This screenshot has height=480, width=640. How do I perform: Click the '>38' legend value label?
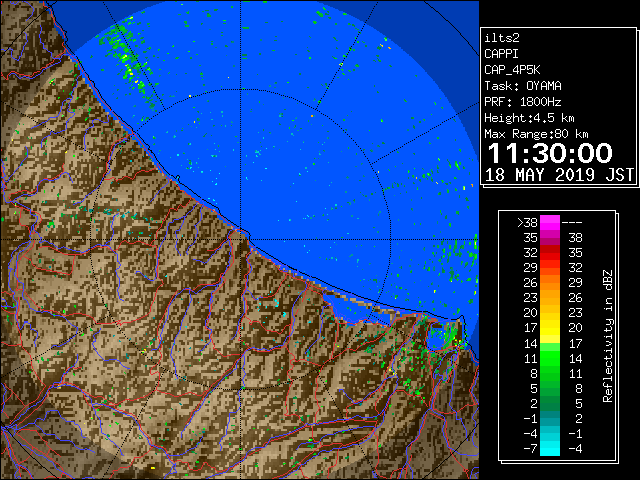pos(527,223)
